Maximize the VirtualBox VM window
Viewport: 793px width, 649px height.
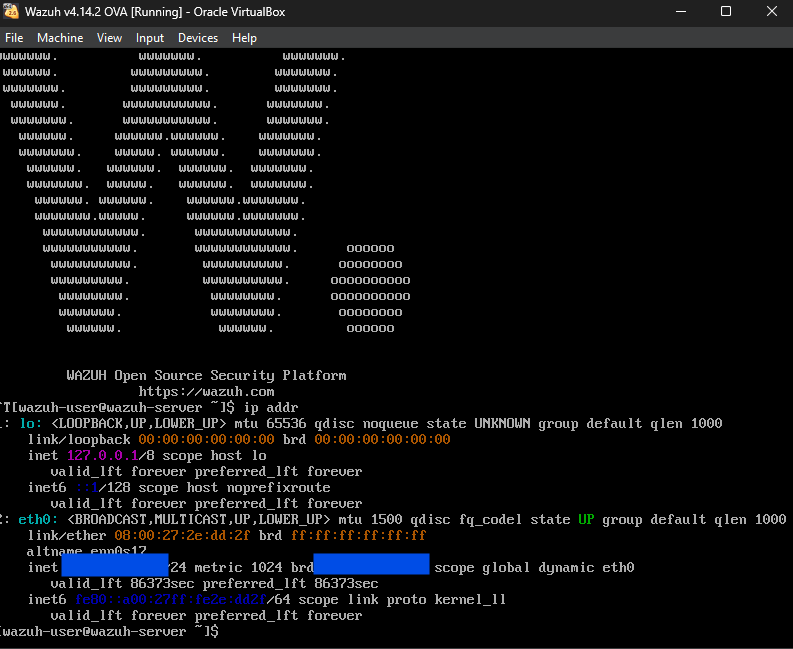point(726,12)
